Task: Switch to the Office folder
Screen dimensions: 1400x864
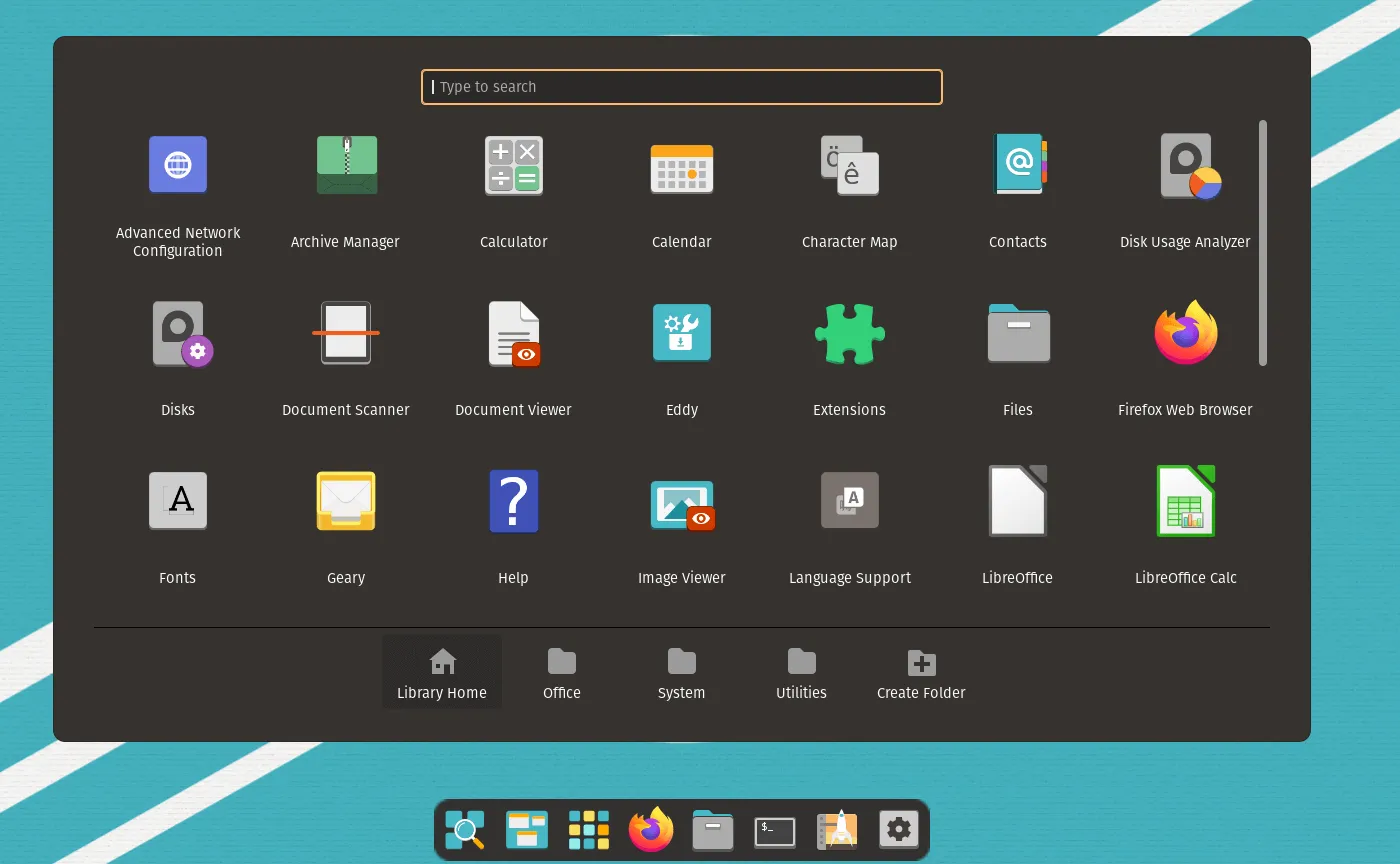Action: point(562,673)
